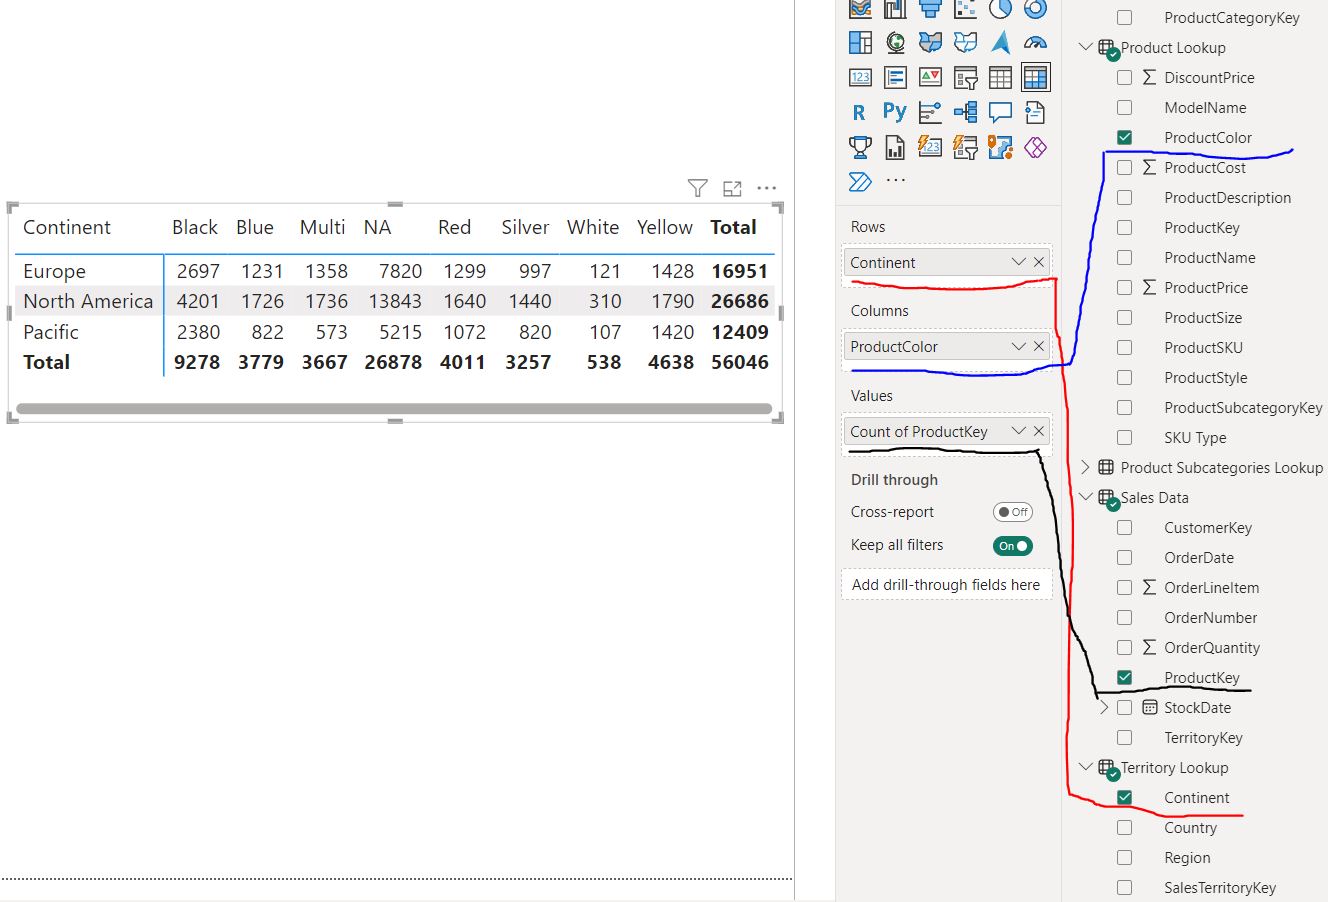Viewport: 1328px width, 902px height.
Task: Open Count of ProductKey dropdown arrow
Action: point(1019,431)
